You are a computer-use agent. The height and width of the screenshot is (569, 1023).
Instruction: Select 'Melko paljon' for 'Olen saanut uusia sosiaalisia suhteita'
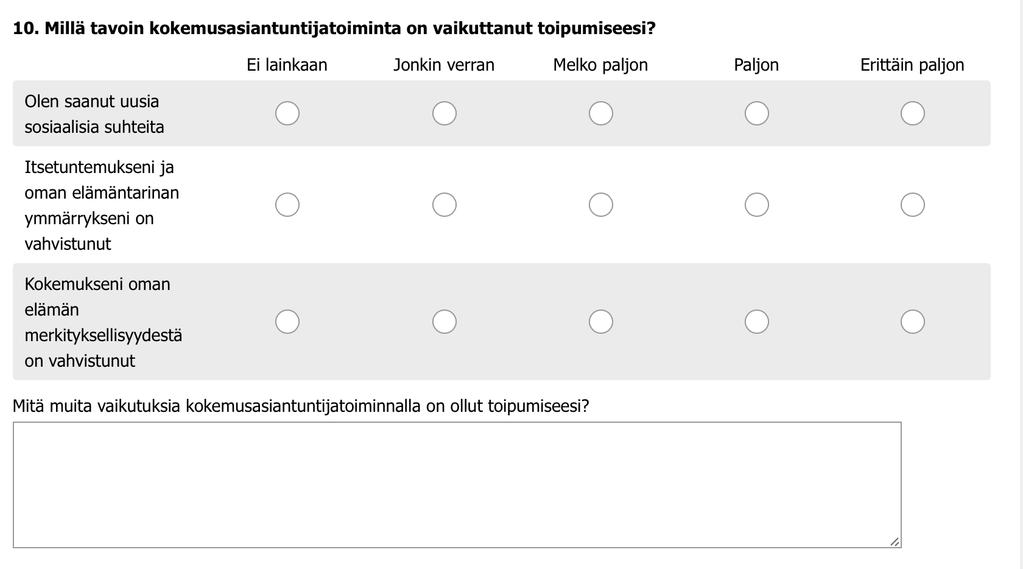(x=601, y=114)
